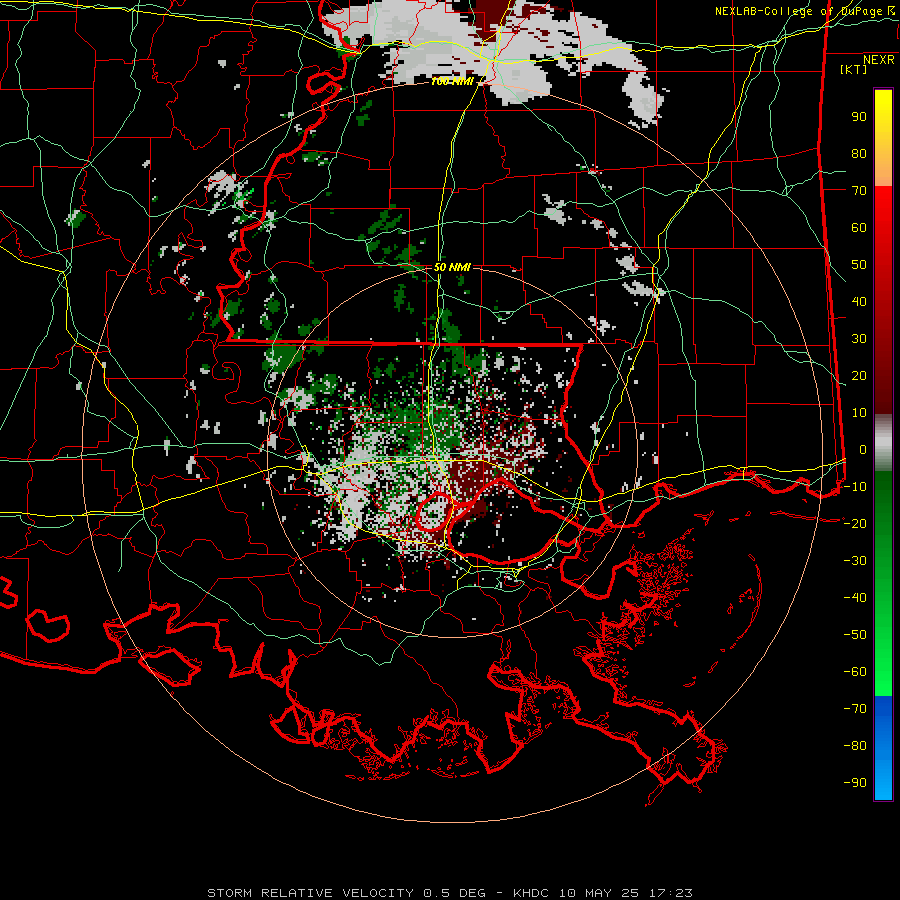
Task: Select the 20 value on velocity scale
Action: pyautogui.click(x=859, y=376)
